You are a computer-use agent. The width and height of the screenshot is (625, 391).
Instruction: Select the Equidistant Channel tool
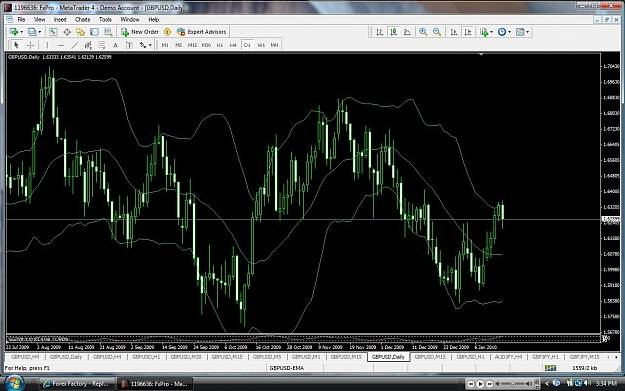click(88, 45)
